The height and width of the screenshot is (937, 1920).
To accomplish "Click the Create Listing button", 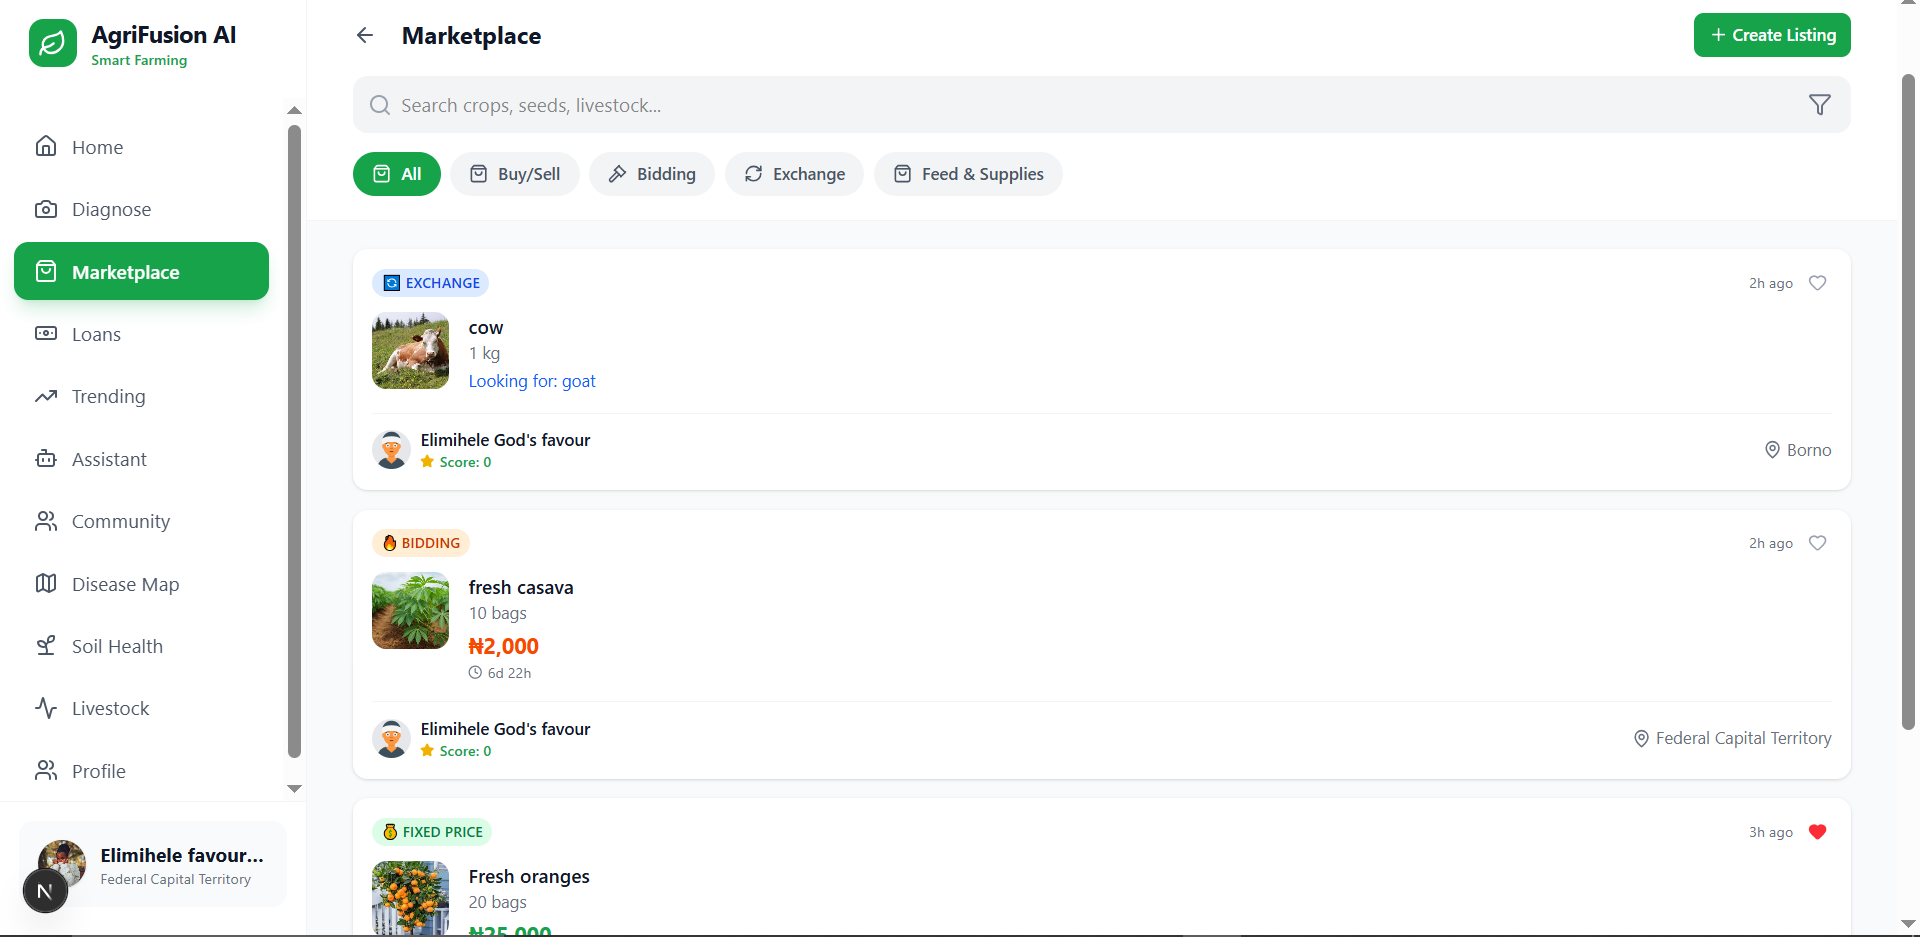I will 1771,35.
